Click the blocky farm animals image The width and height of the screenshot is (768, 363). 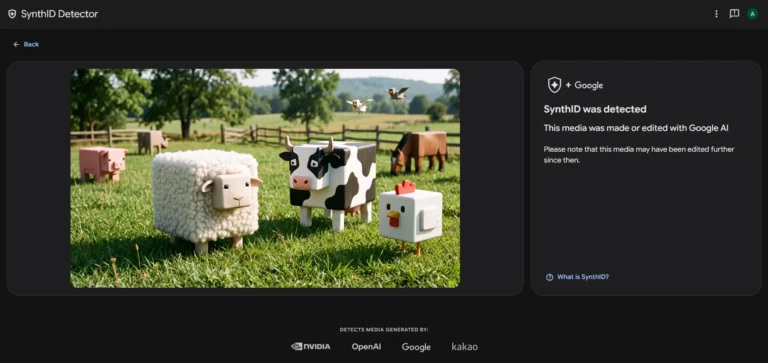[265, 178]
